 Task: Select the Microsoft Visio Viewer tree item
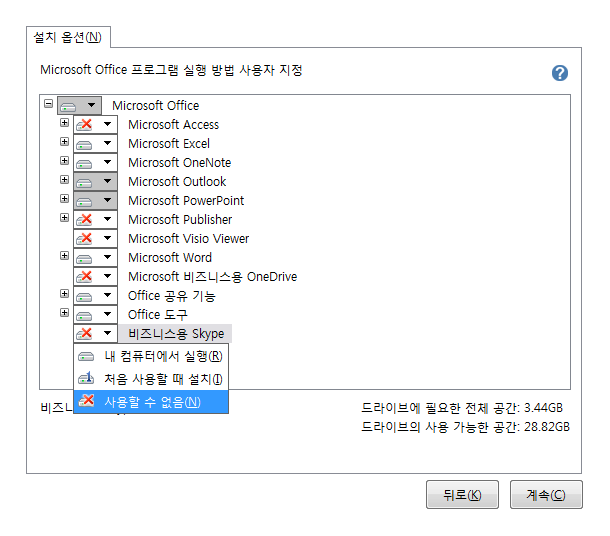(x=189, y=238)
